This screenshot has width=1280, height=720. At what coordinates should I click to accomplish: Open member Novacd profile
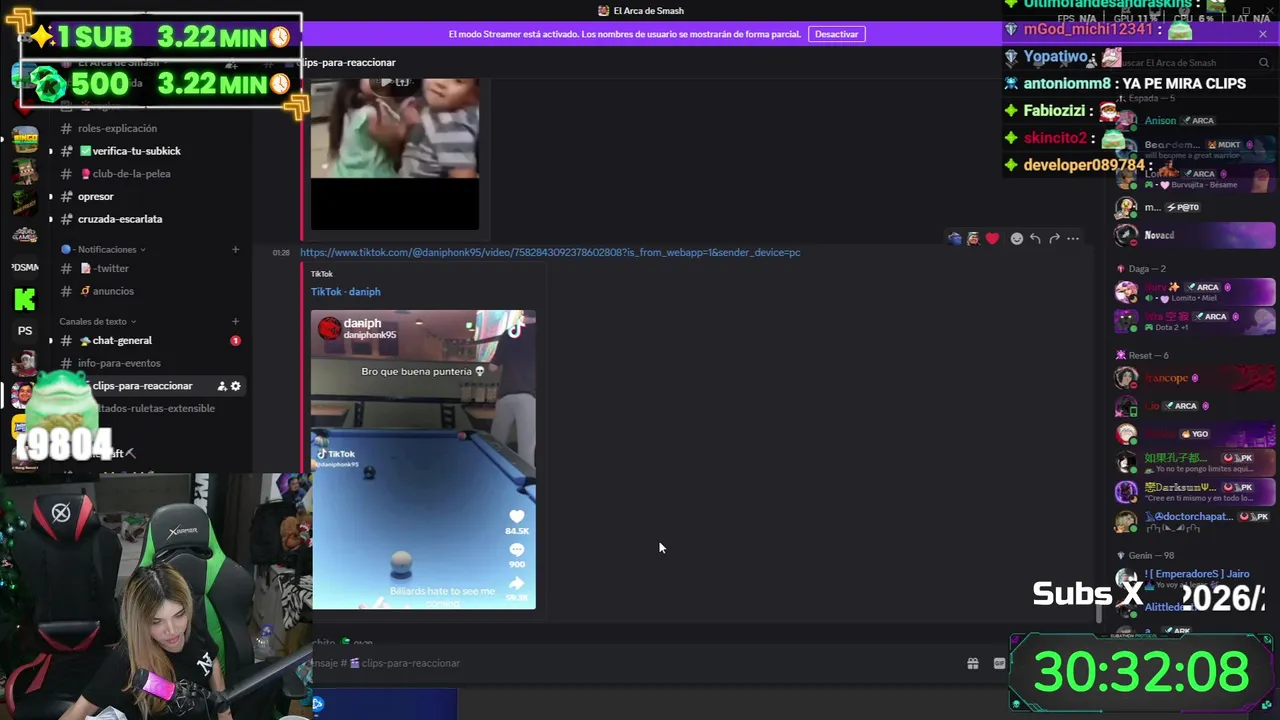pos(1195,235)
